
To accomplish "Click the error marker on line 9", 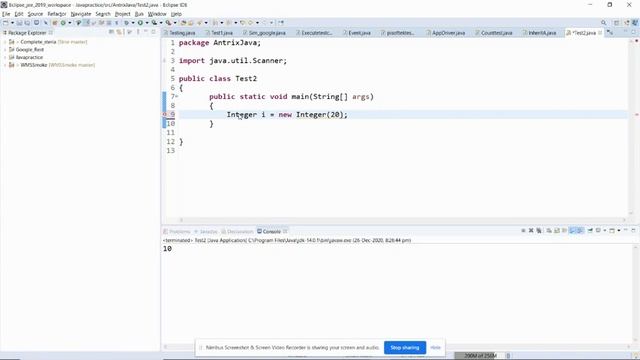I will click(165, 115).
